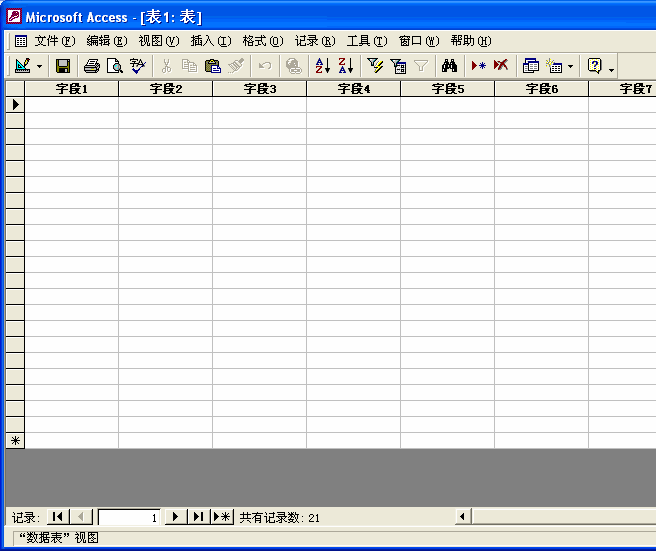This screenshot has width=656, height=551.
Task: Open the 插入(I) menu
Action: (211, 41)
